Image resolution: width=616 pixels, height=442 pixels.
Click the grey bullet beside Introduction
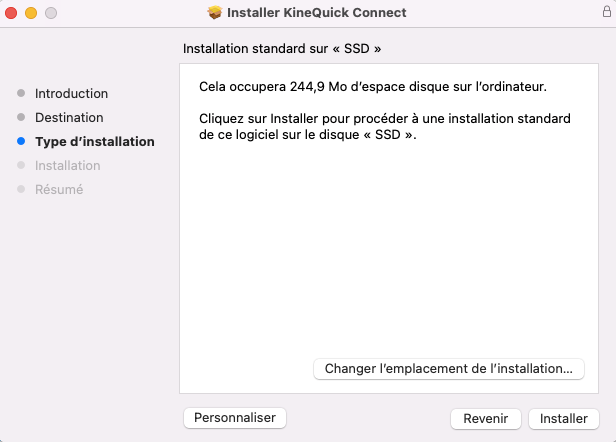click(x=21, y=93)
